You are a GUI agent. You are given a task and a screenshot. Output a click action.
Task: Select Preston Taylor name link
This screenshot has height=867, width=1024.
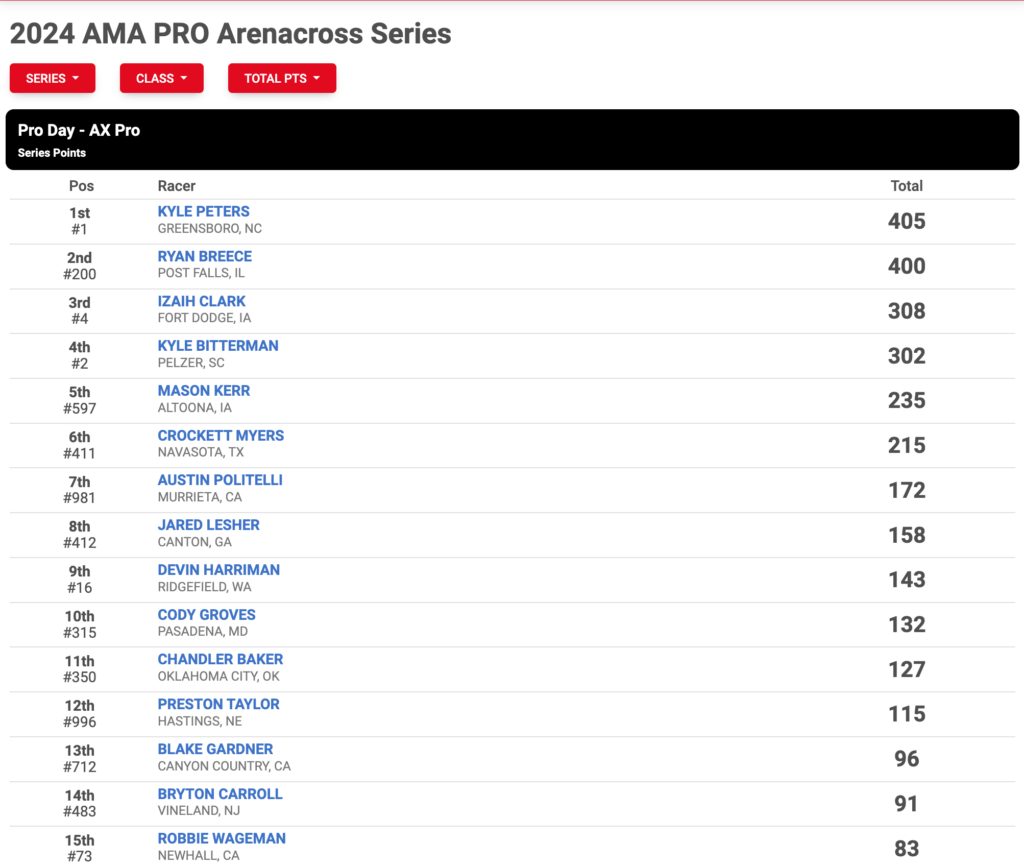tap(218, 704)
